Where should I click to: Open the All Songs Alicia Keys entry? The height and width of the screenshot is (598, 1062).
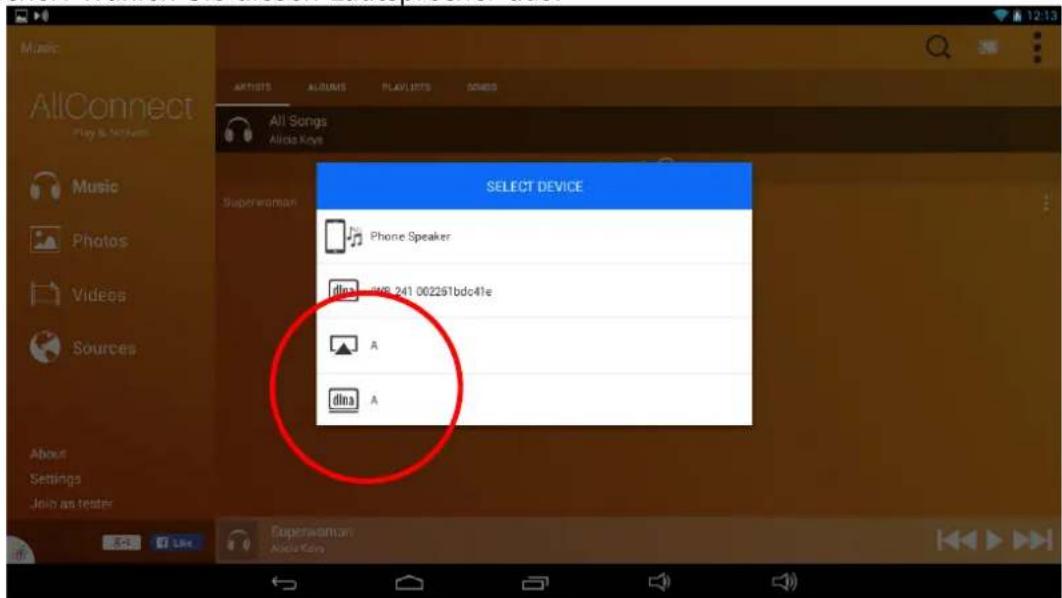coord(637,129)
